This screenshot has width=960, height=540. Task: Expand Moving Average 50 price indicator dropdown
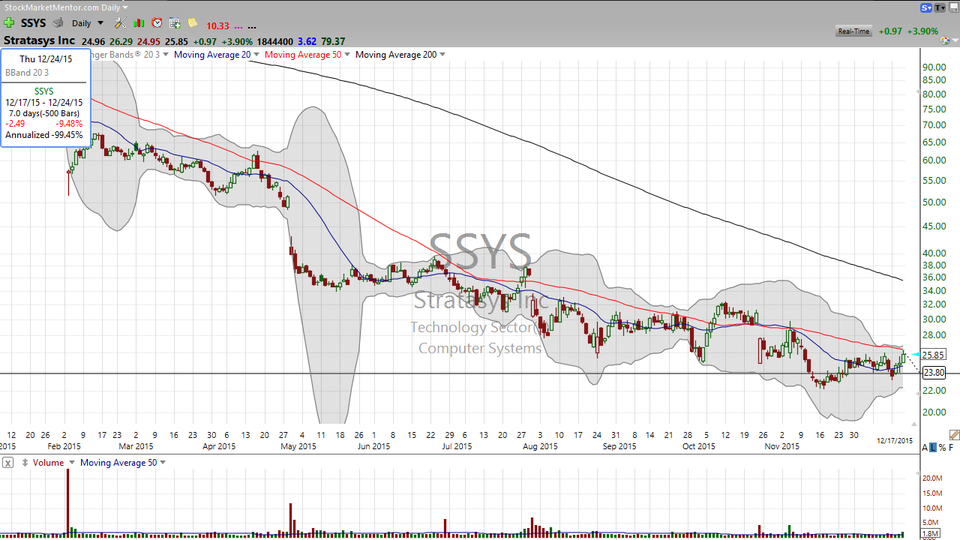347,54
